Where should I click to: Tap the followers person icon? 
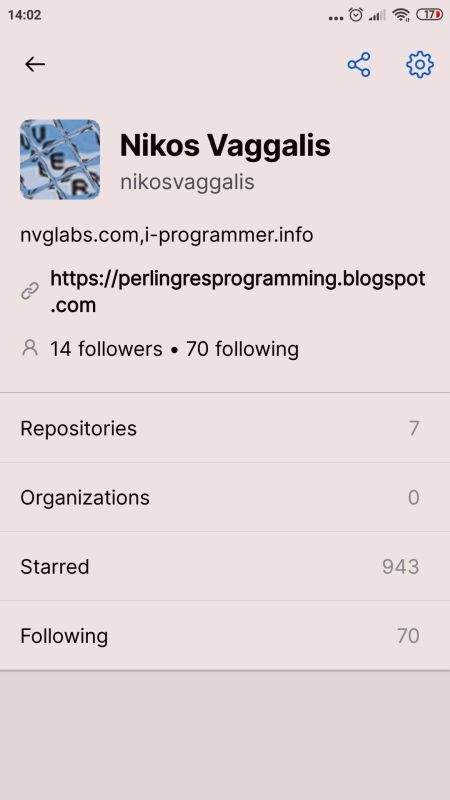pyautogui.click(x=30, y=348)
